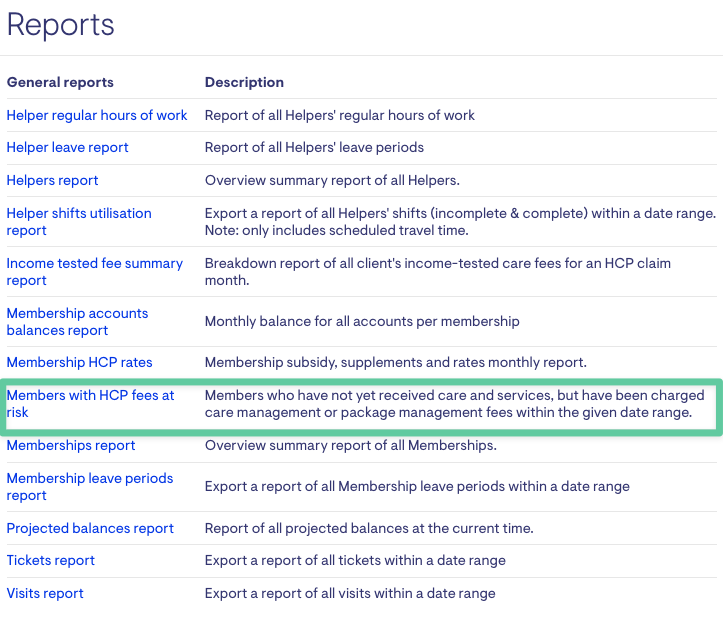Open the Tickets report link
The image size is (723, 617).
click(50, 560)
